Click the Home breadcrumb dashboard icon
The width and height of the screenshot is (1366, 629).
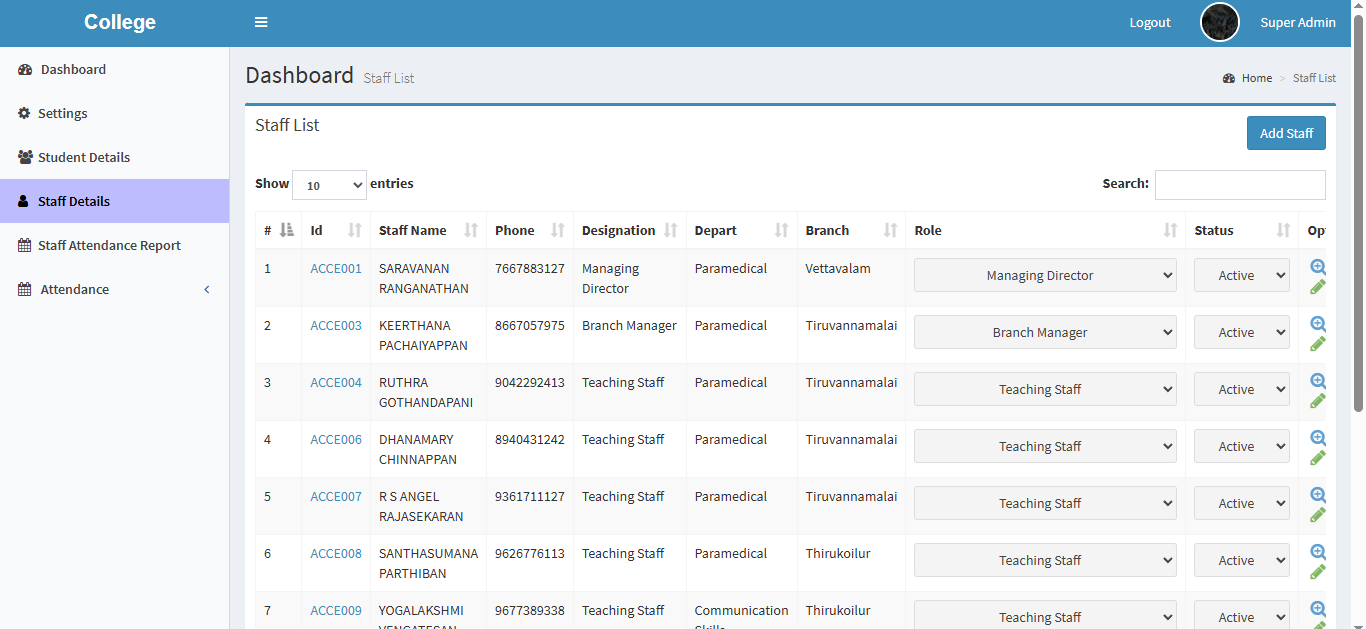[1229, 78]
